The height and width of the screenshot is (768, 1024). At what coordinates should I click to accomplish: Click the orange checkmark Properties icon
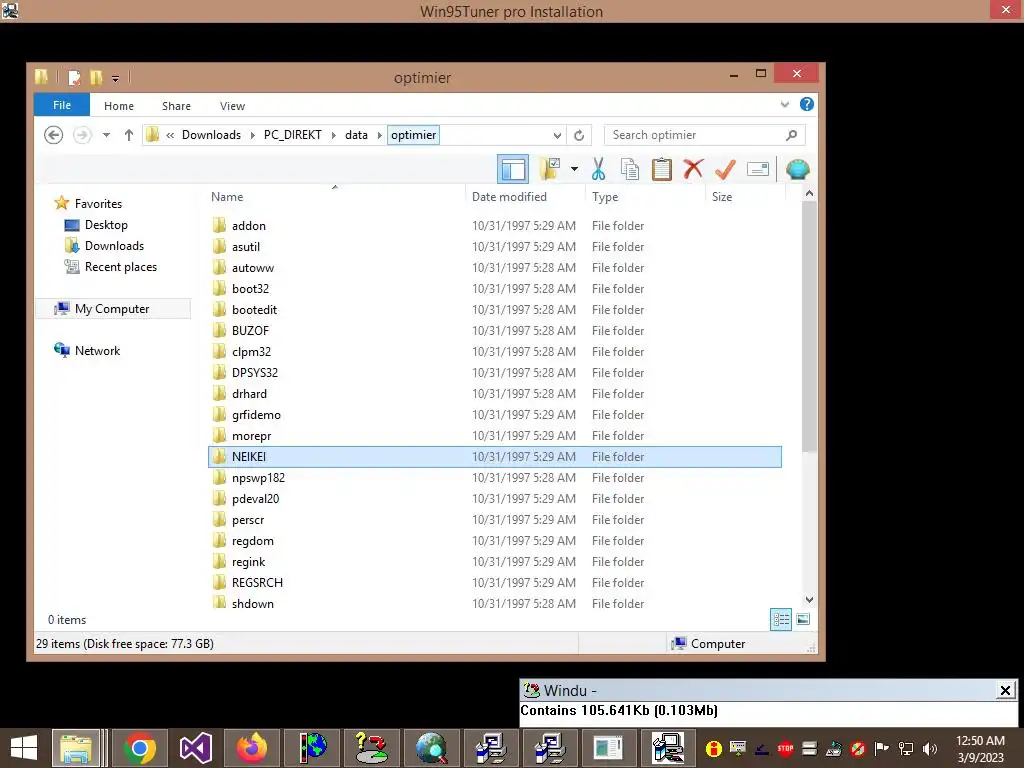click(726, 169)
